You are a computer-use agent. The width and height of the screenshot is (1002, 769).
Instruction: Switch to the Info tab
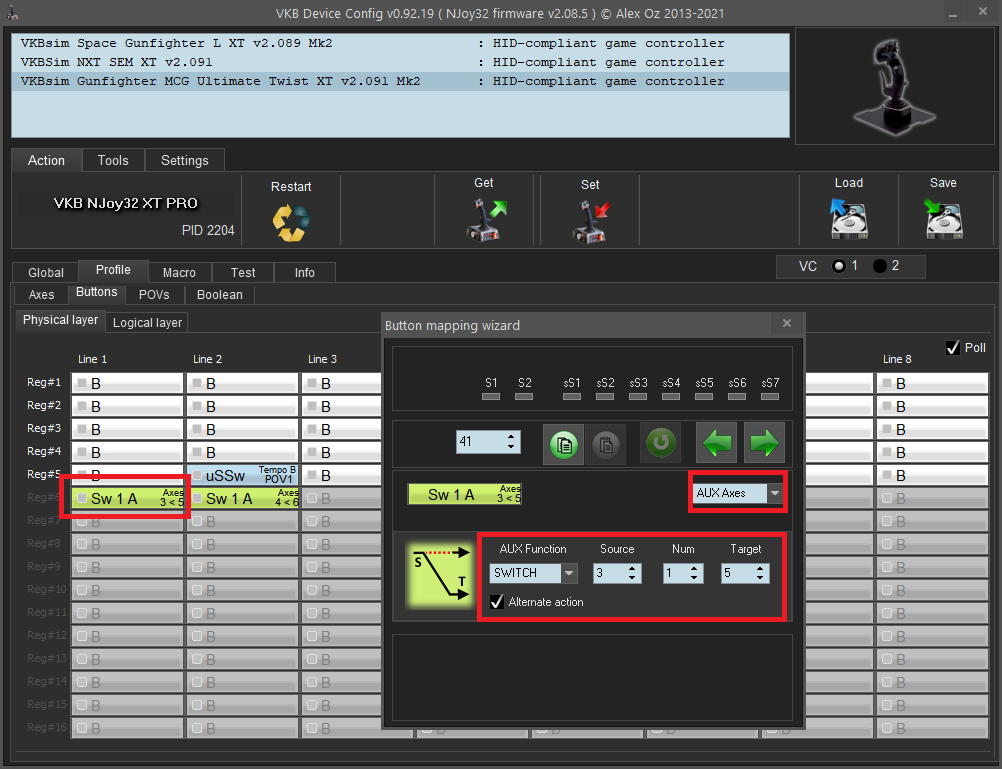(x=305, y=272)
